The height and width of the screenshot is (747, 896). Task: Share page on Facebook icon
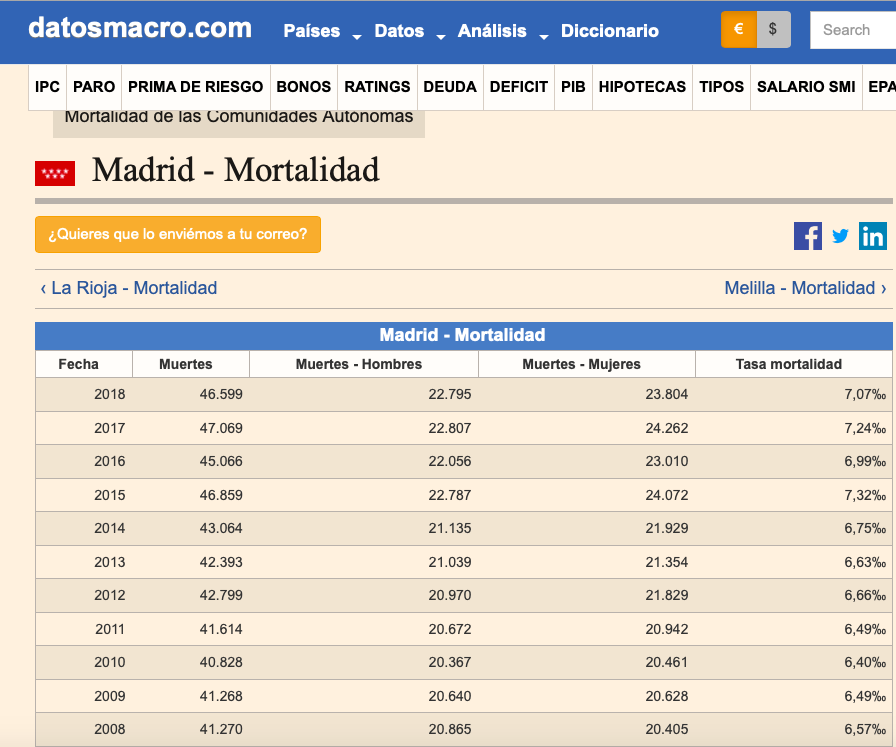(807, 236)
